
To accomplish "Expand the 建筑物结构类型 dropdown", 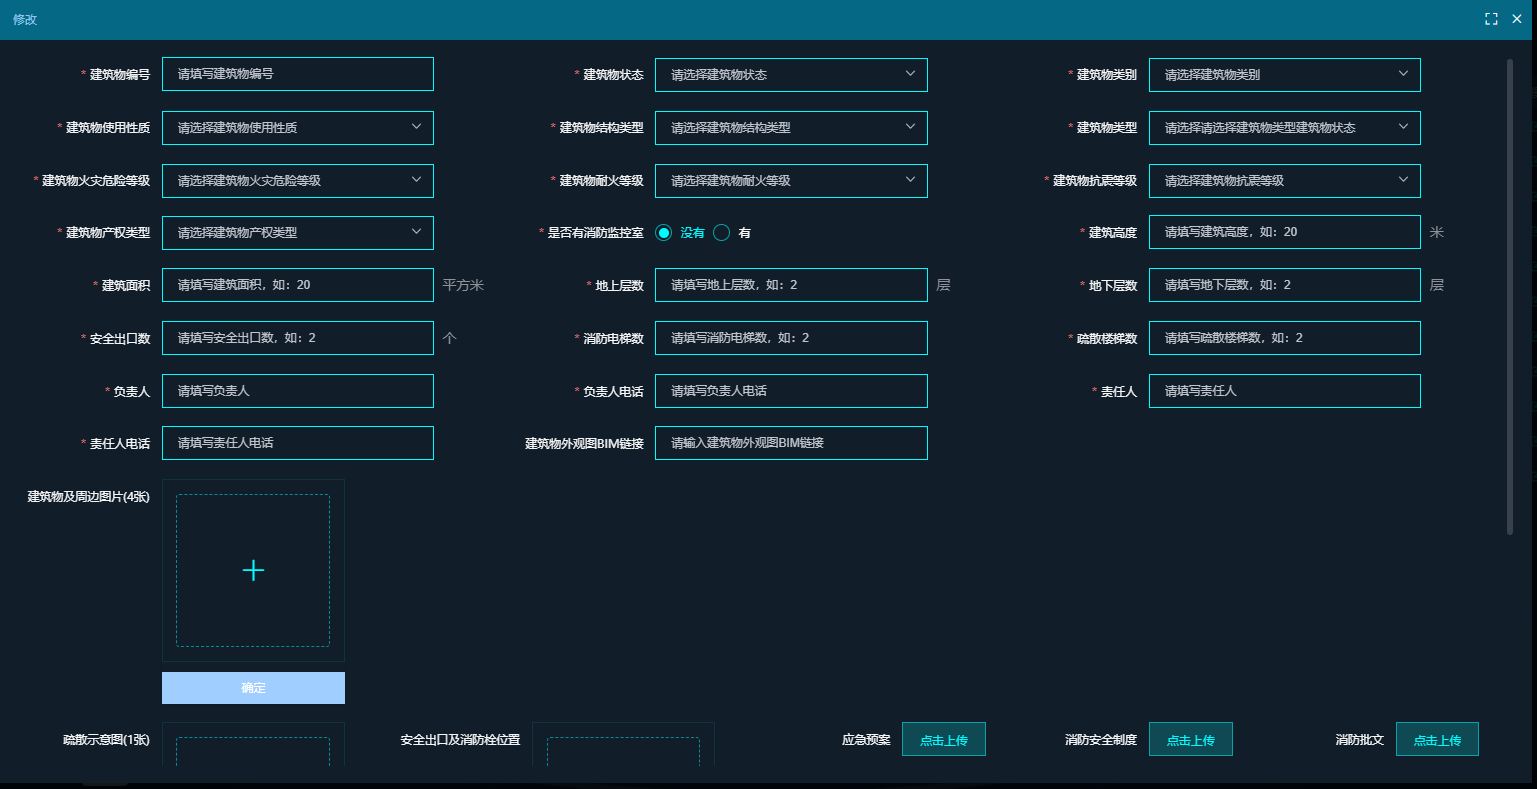I will click(x=791, y=128).
